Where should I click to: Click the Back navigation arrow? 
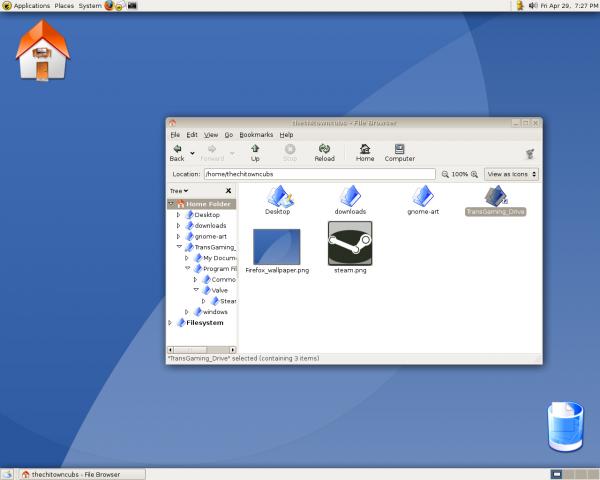point(177,151)
